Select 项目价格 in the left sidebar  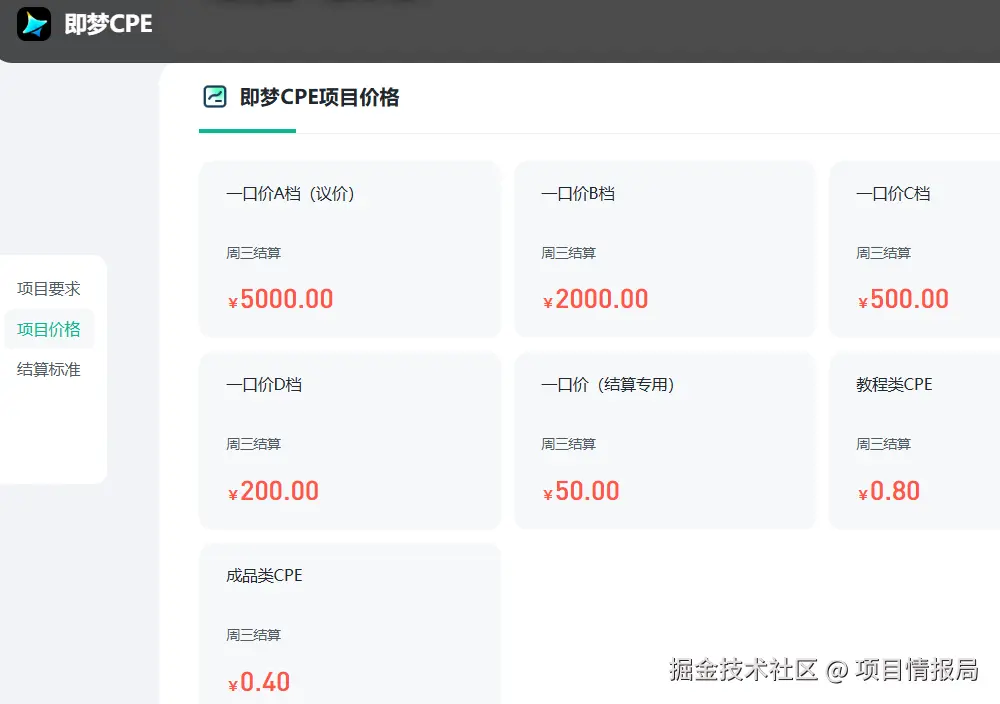48,329
